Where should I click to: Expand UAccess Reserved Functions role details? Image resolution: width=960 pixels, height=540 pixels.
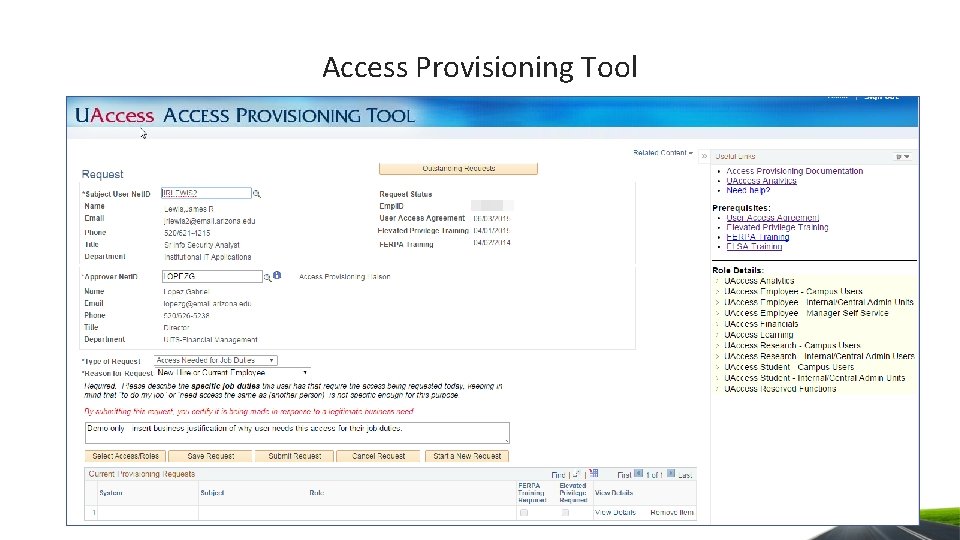click(x=718, y=389)
